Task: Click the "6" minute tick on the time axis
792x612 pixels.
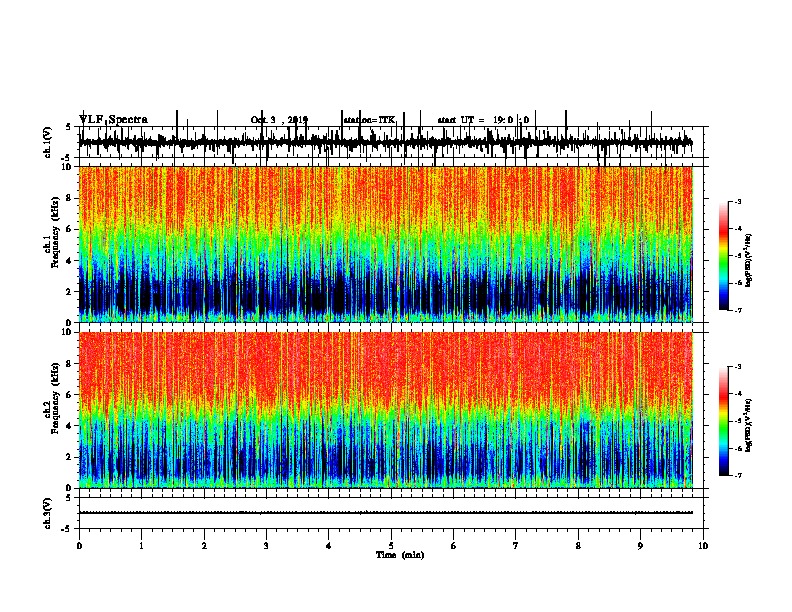Action: [x=453, y=546]
